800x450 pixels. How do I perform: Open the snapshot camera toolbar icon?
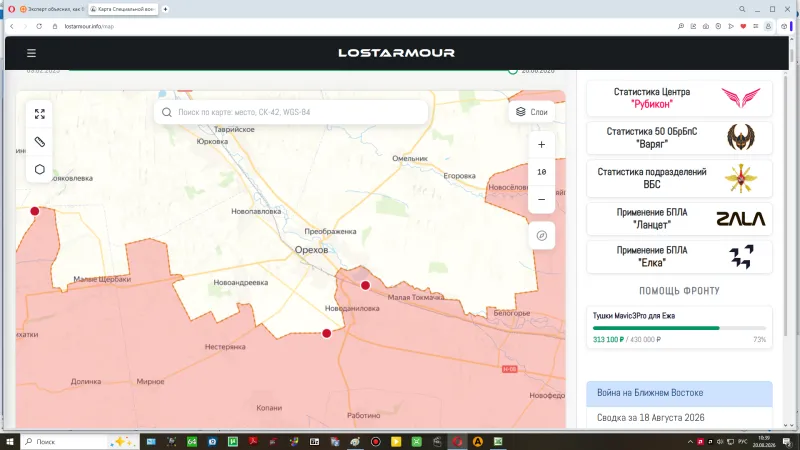706,26
